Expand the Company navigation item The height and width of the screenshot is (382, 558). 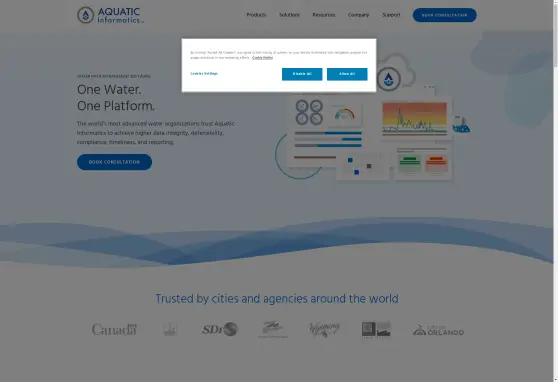click(x=358, y=15)
